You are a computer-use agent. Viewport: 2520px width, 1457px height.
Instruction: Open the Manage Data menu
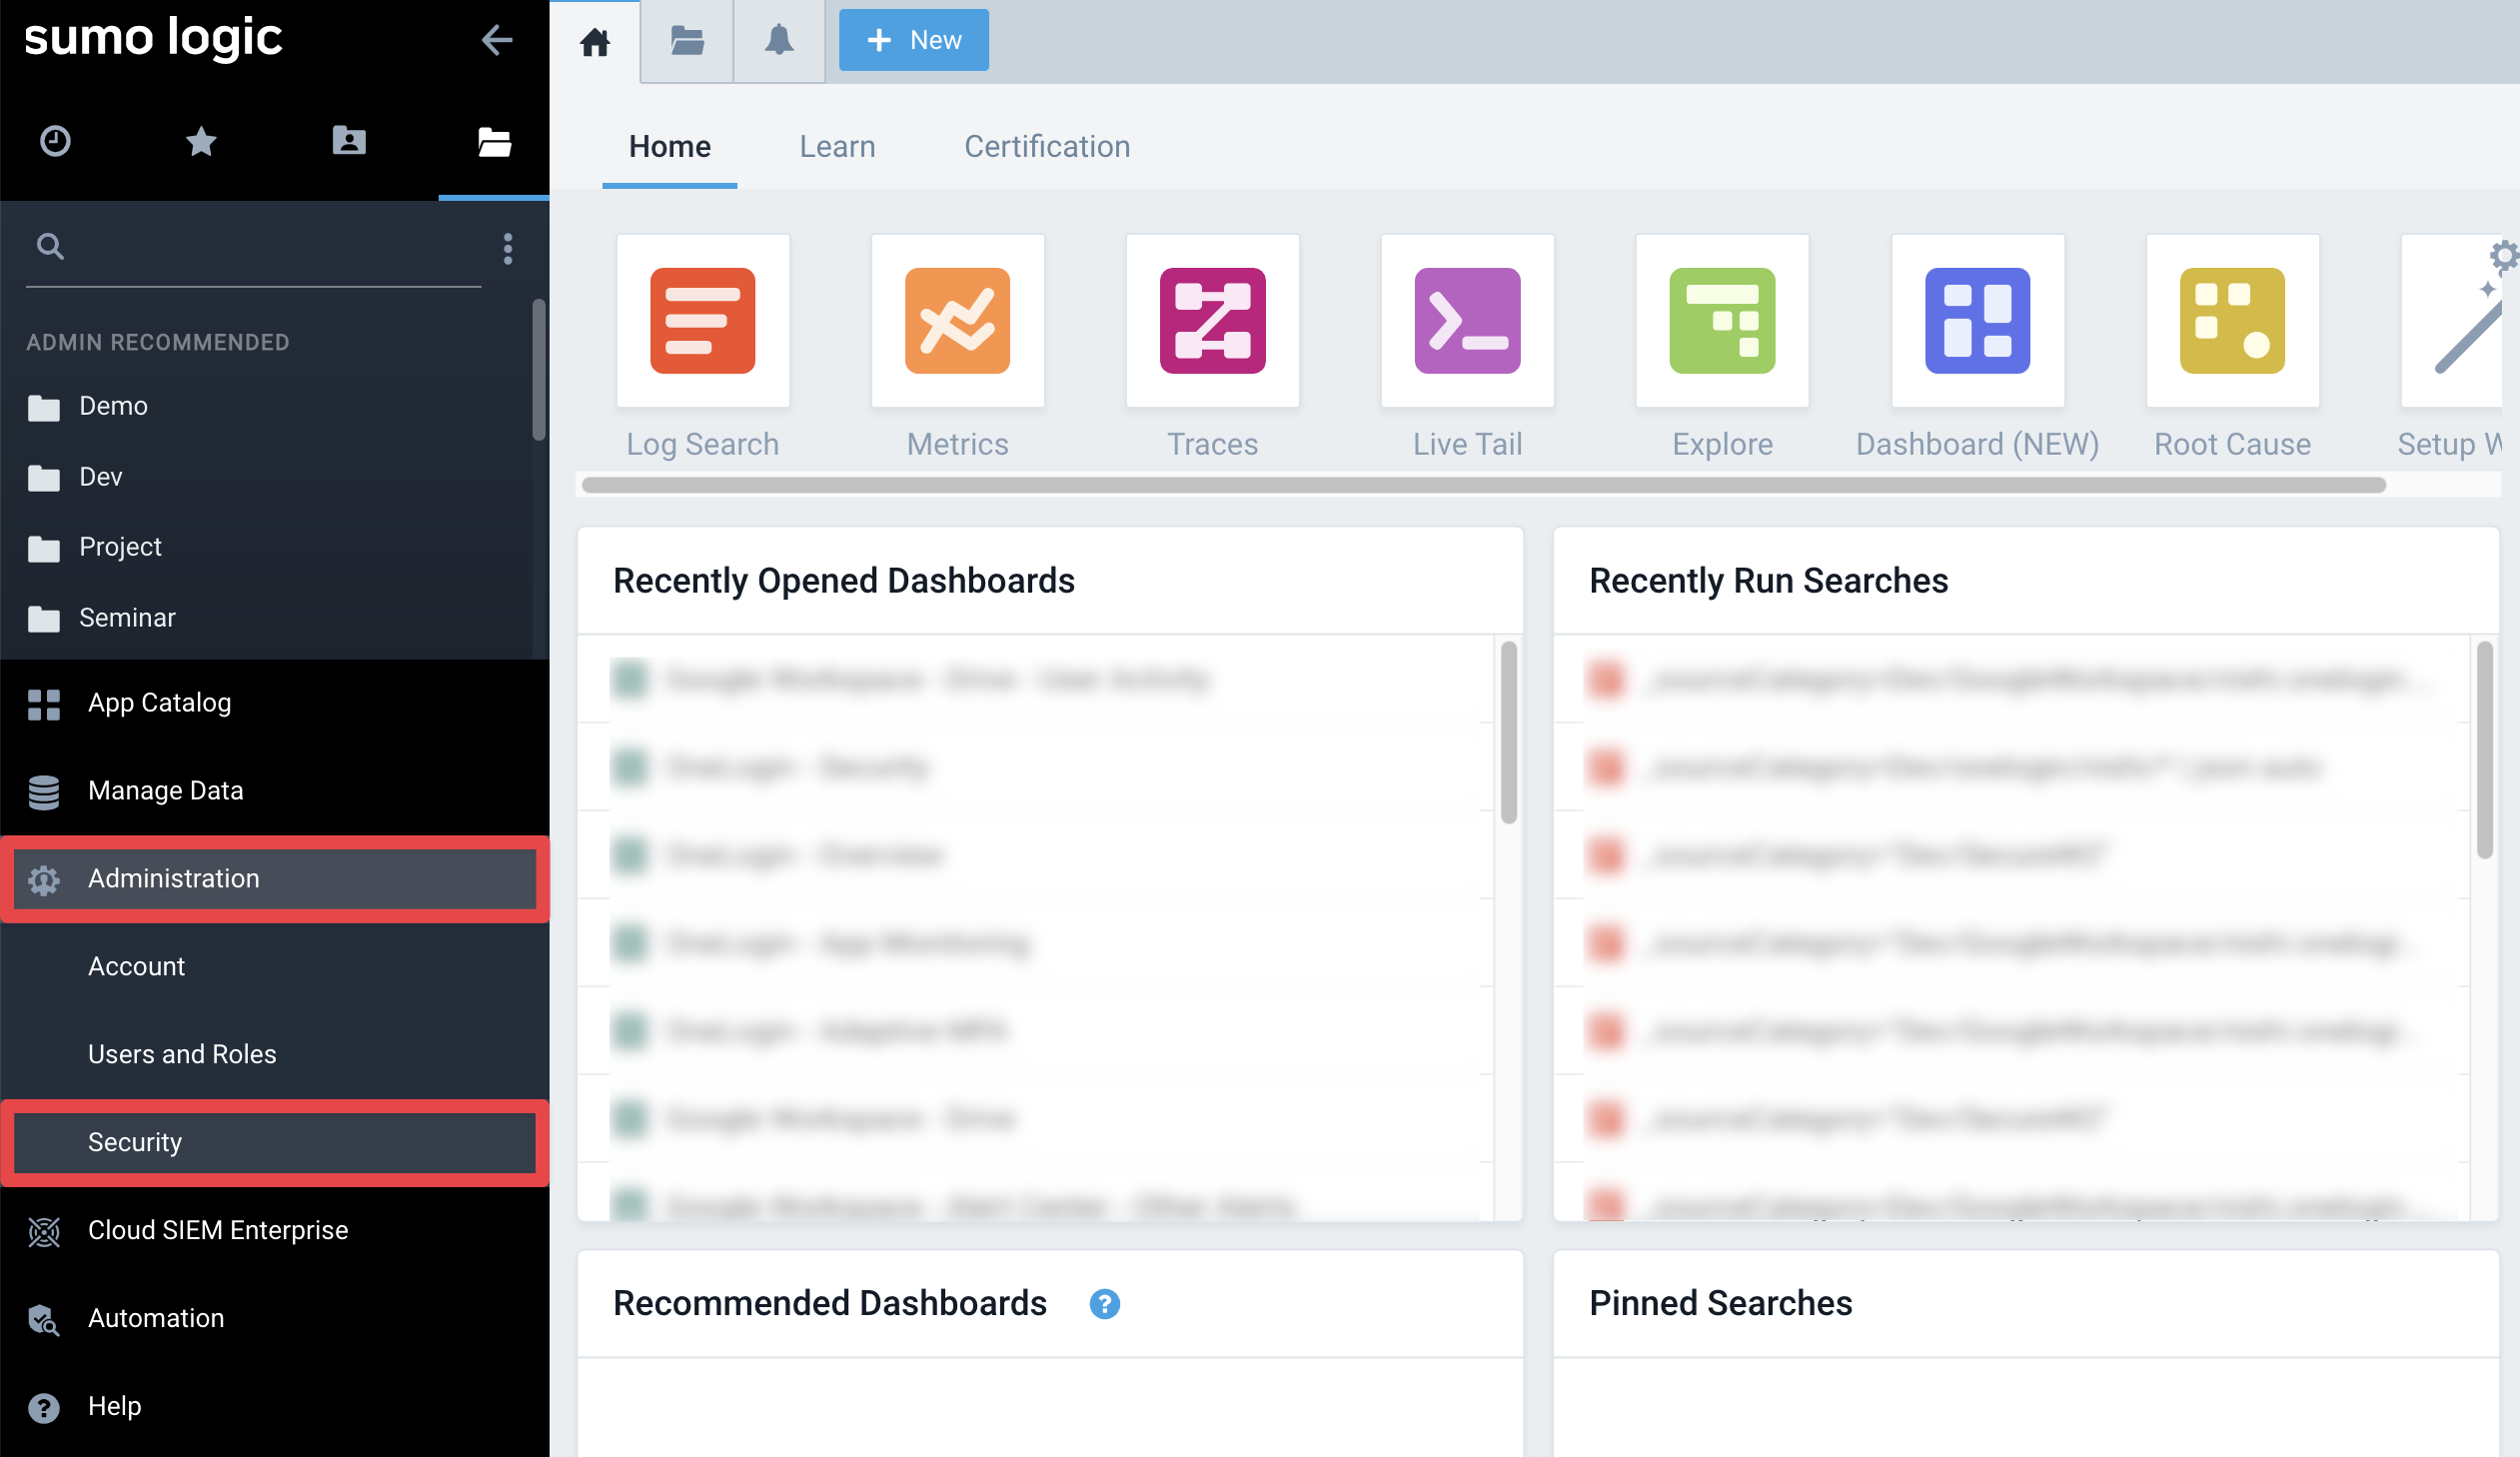(x=274, y=791)
